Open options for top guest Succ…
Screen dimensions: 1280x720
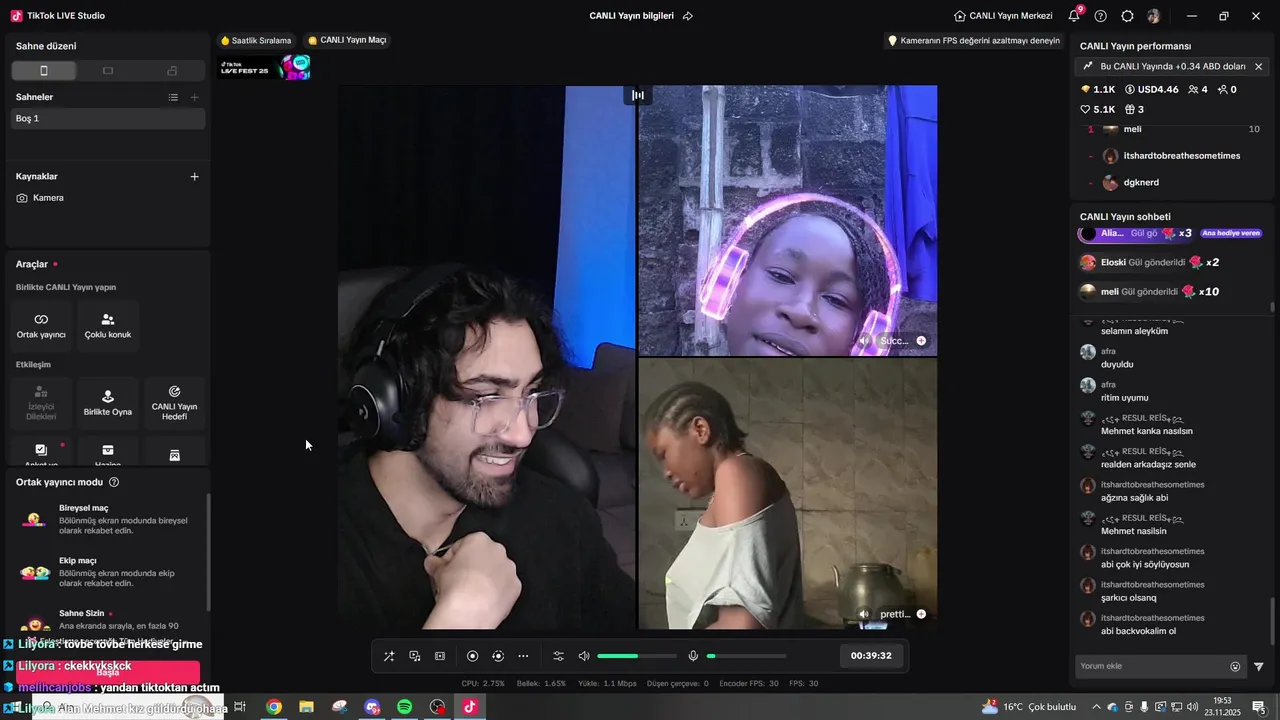click(x=921, y=341)
